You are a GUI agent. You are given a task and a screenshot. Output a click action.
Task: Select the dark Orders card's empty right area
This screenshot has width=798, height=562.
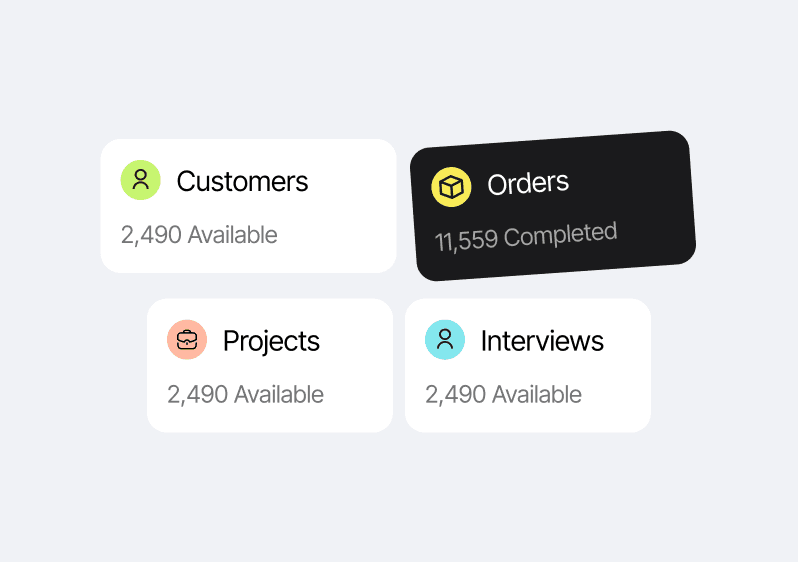[655, 200]
